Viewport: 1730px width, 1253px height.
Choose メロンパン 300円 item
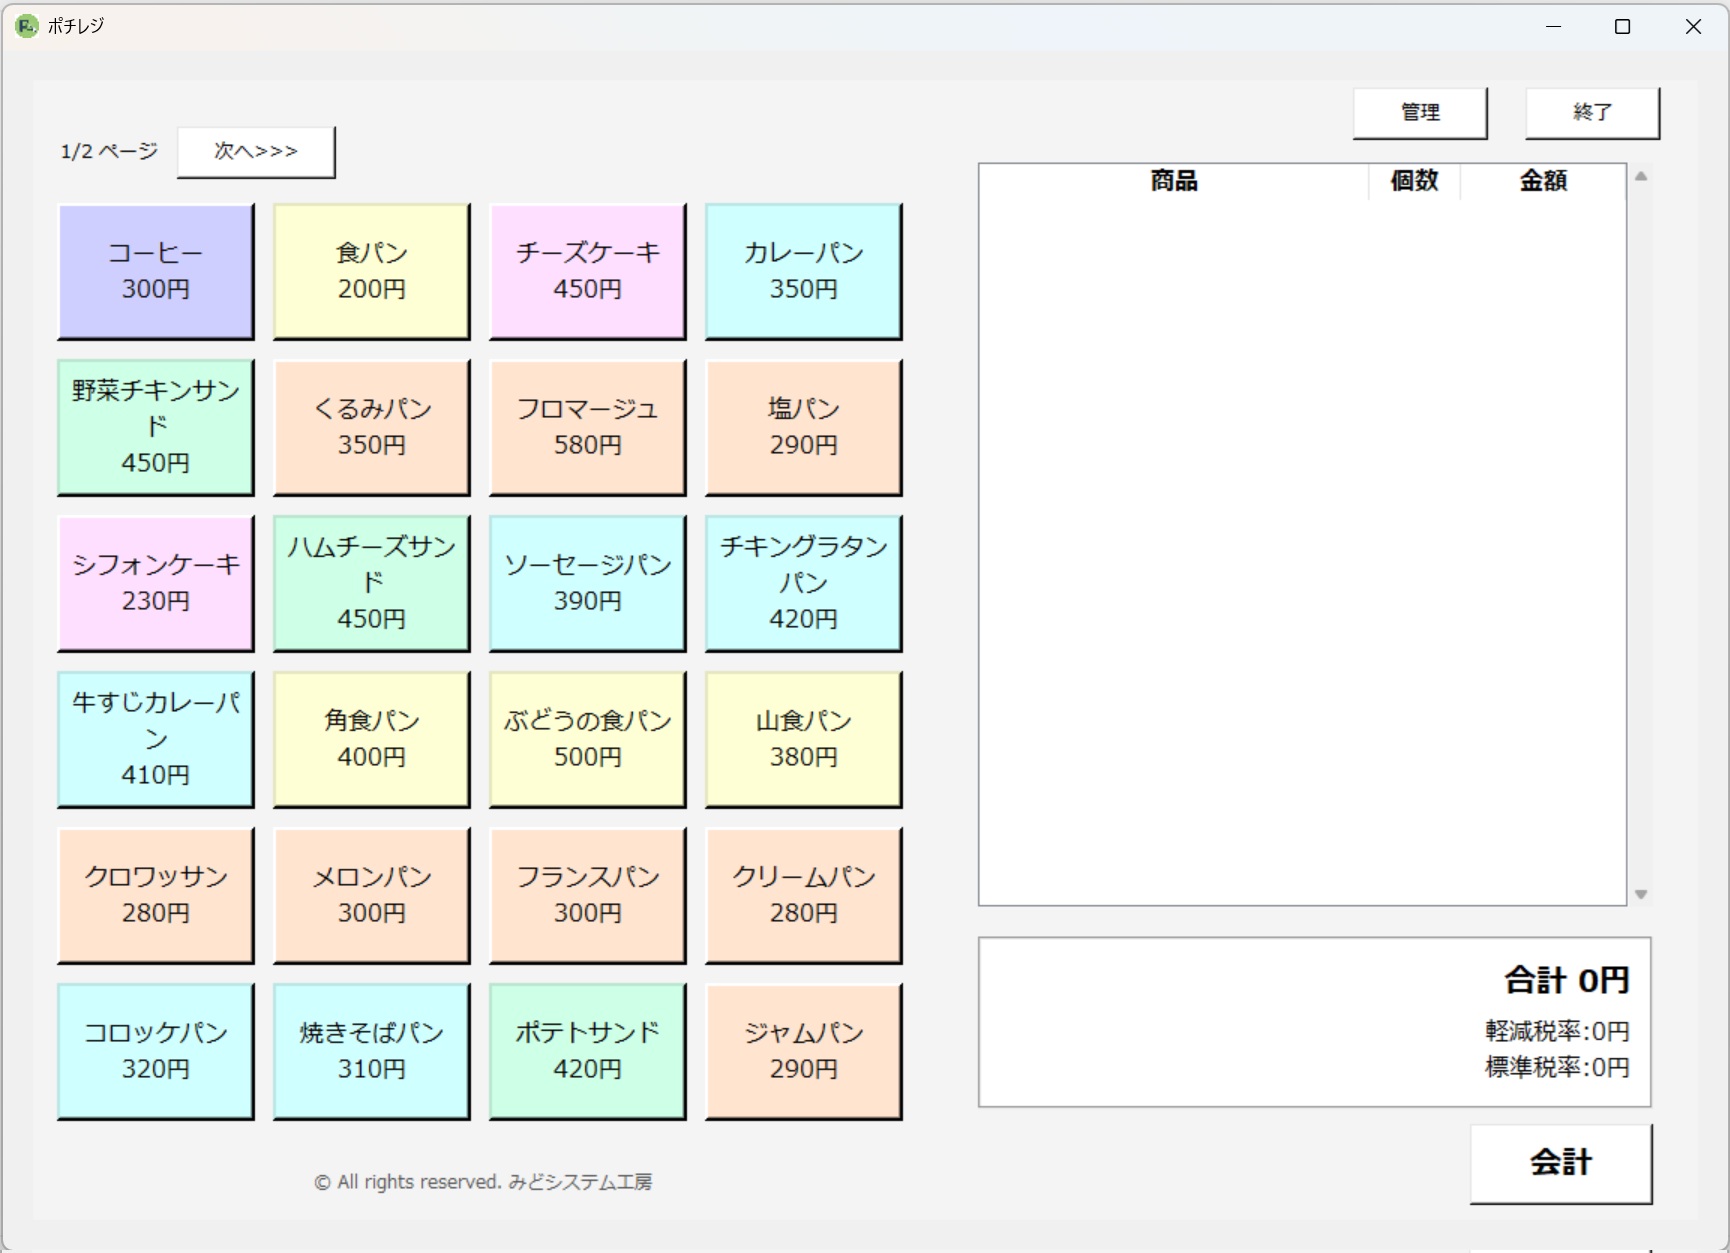[371, 895]
